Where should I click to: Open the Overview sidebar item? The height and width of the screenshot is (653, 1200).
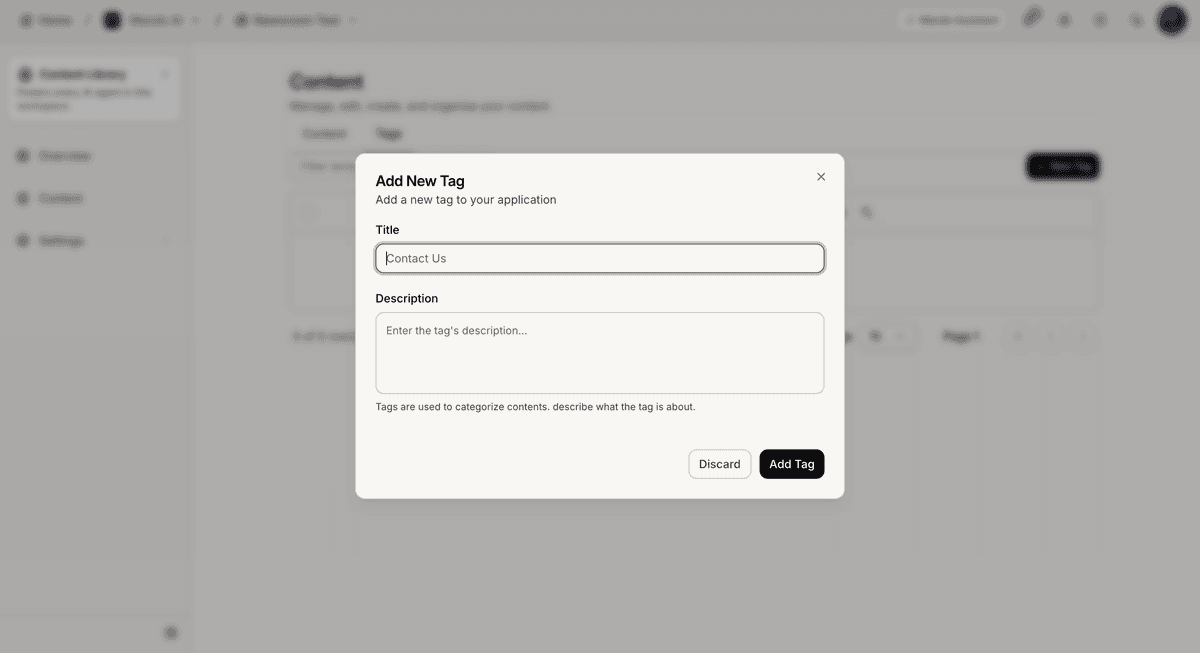pyautogui.click(x=64, y=156)
